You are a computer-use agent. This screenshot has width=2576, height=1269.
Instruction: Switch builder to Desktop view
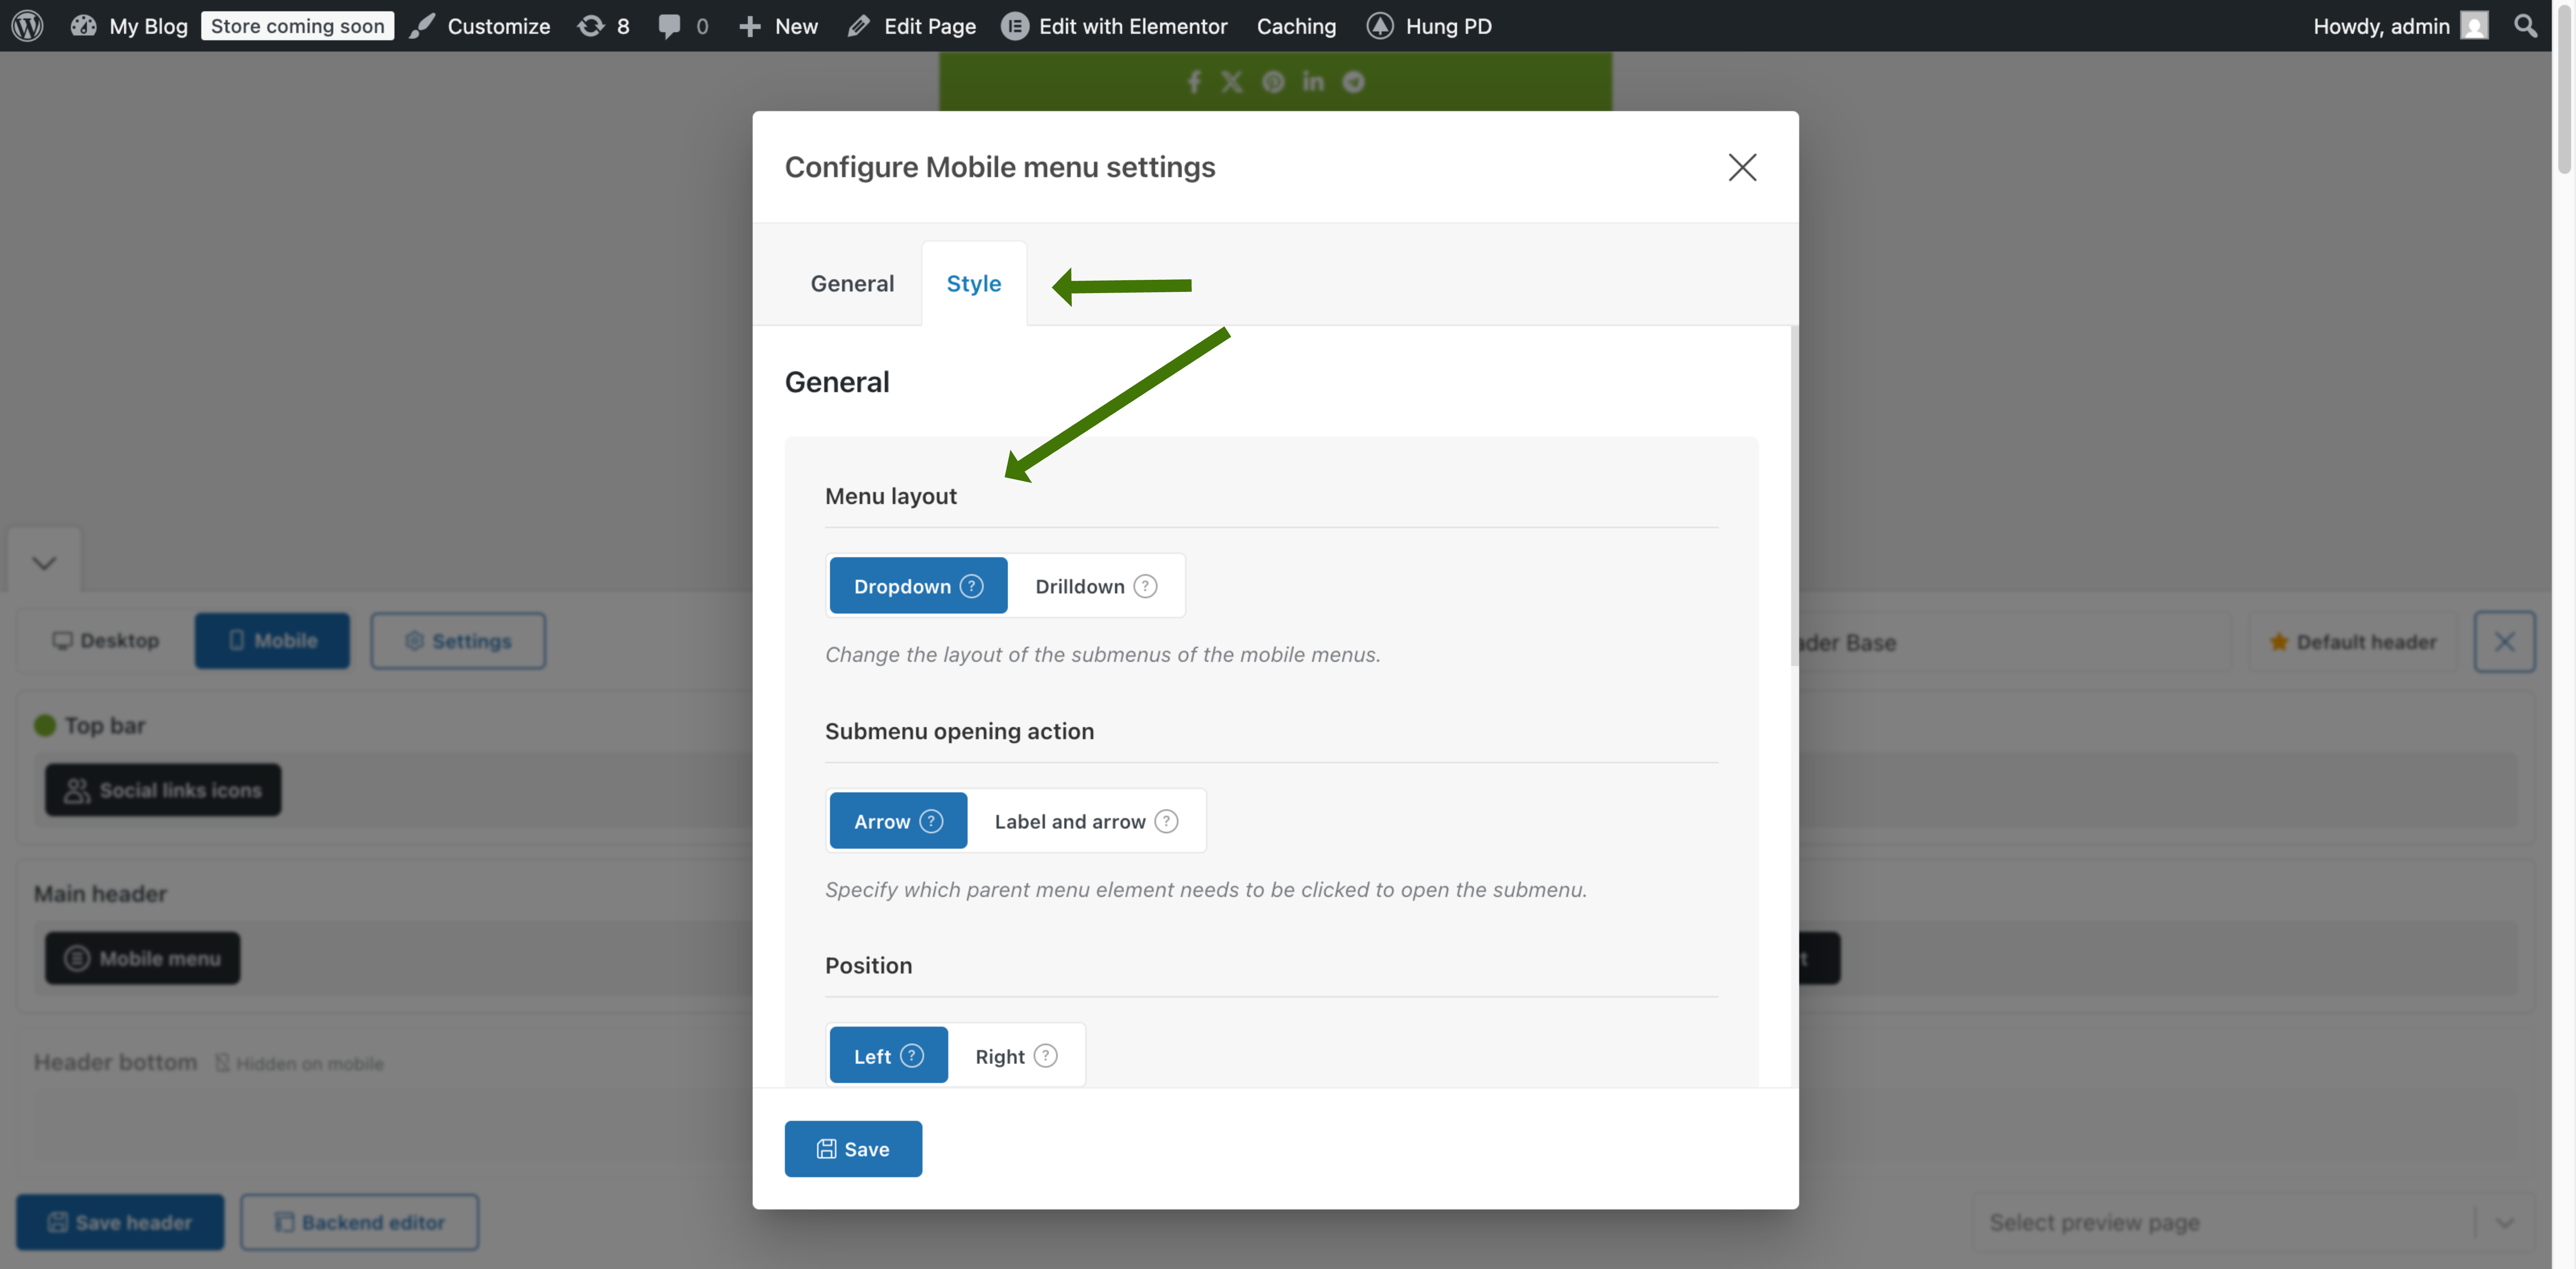pos(105,640)
